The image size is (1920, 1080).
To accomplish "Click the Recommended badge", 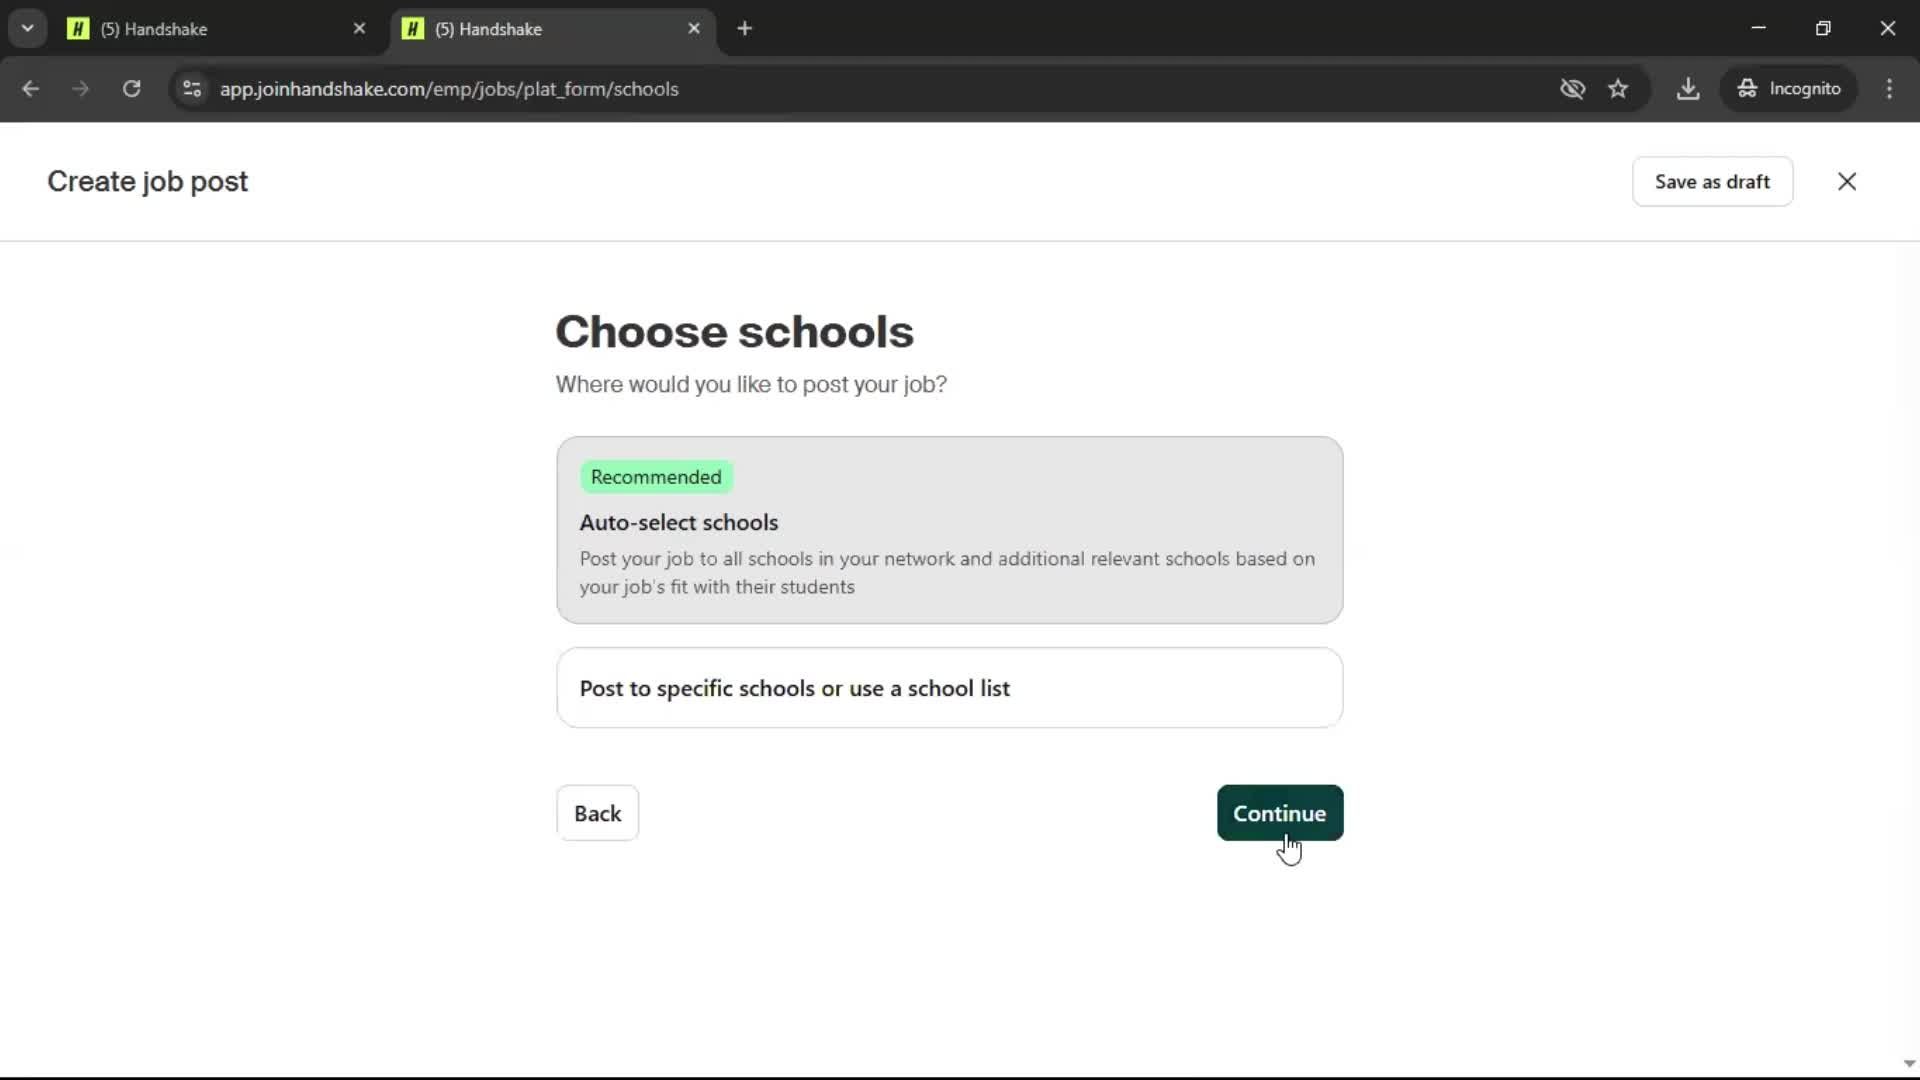I will click(656, 477).
